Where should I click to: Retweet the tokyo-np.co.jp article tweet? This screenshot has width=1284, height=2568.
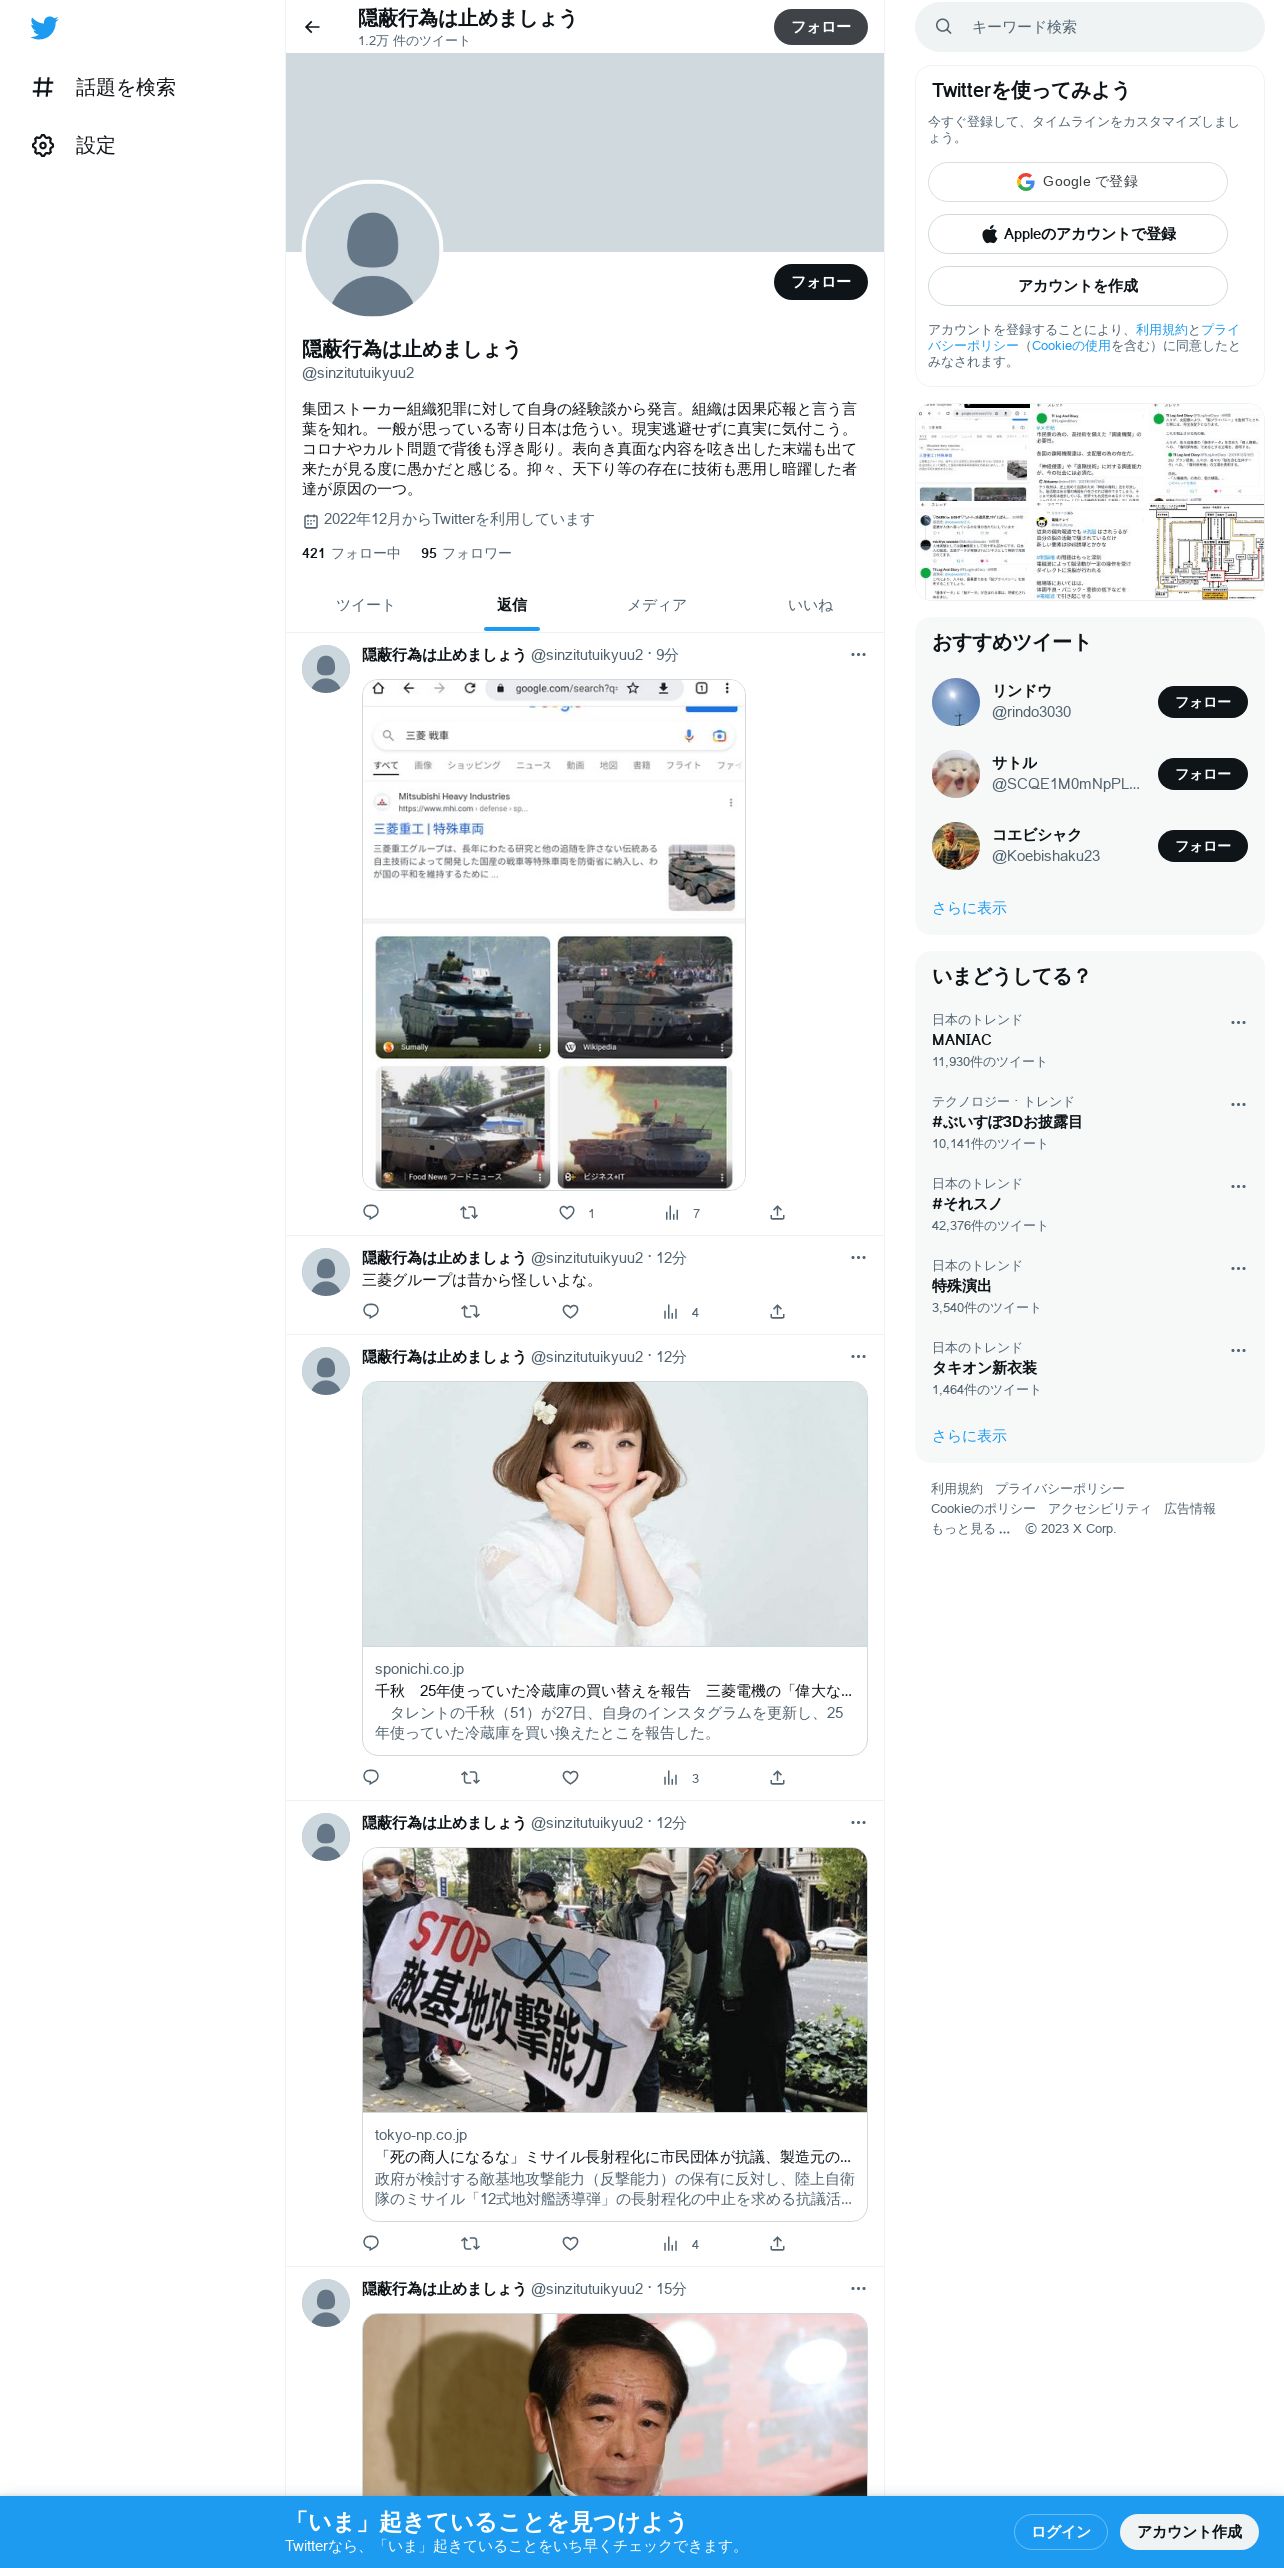tap(470, 2243)
